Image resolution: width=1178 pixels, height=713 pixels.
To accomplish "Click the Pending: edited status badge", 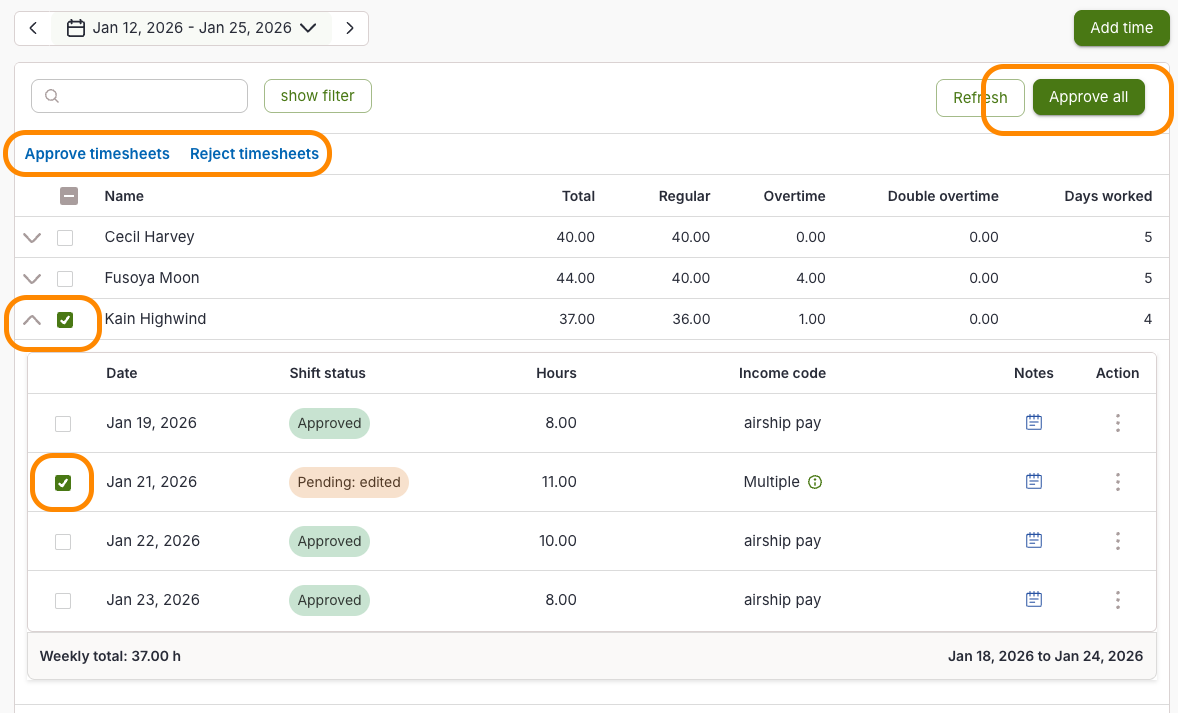I will click(x=349, y=482).
